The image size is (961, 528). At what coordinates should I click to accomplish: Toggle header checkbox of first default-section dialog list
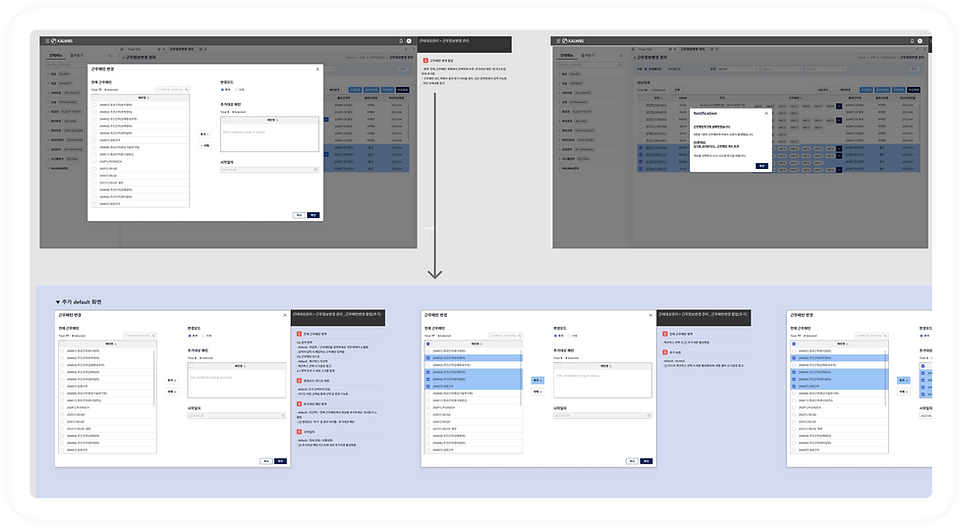[62, 344]
